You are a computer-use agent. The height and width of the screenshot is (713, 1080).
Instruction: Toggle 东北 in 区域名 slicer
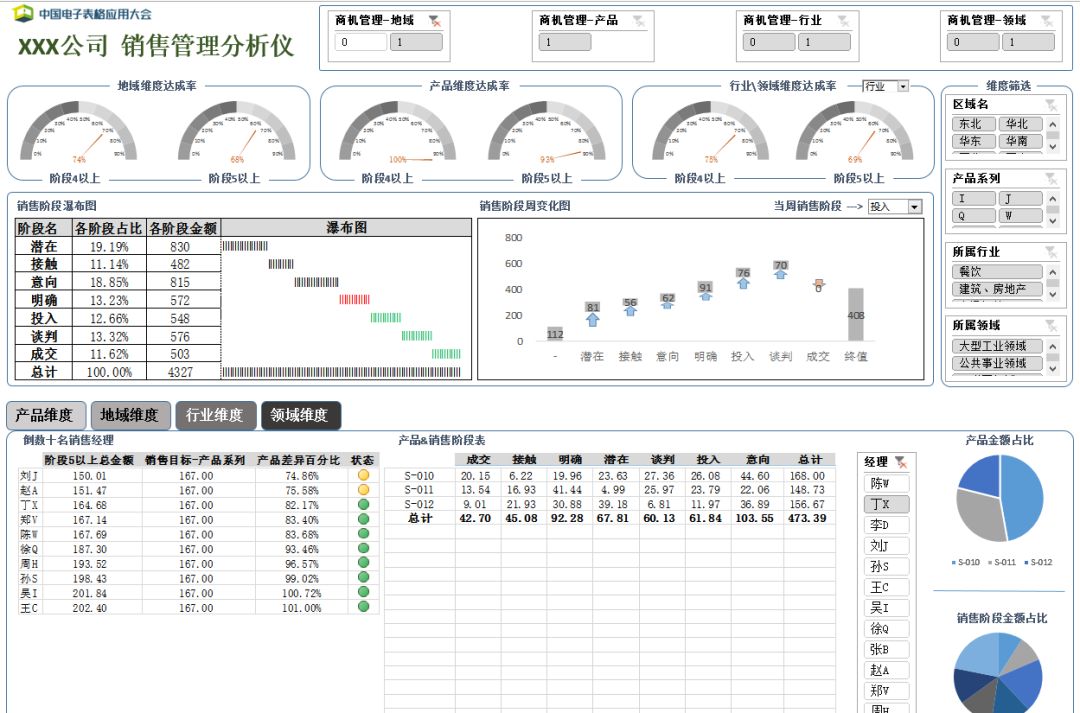(x=973, y=124)
